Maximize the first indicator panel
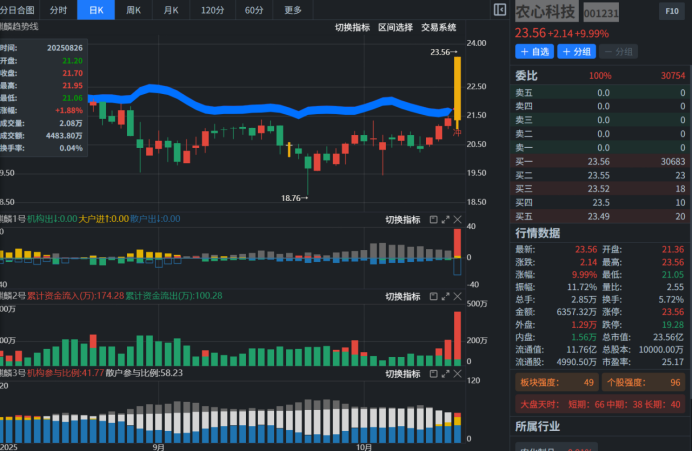 446,219
